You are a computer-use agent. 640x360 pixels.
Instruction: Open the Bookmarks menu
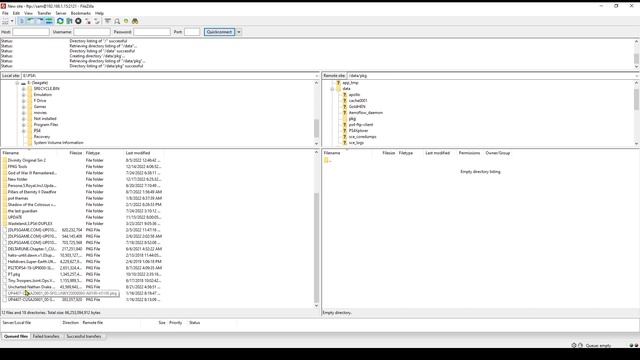coord(81,13)
